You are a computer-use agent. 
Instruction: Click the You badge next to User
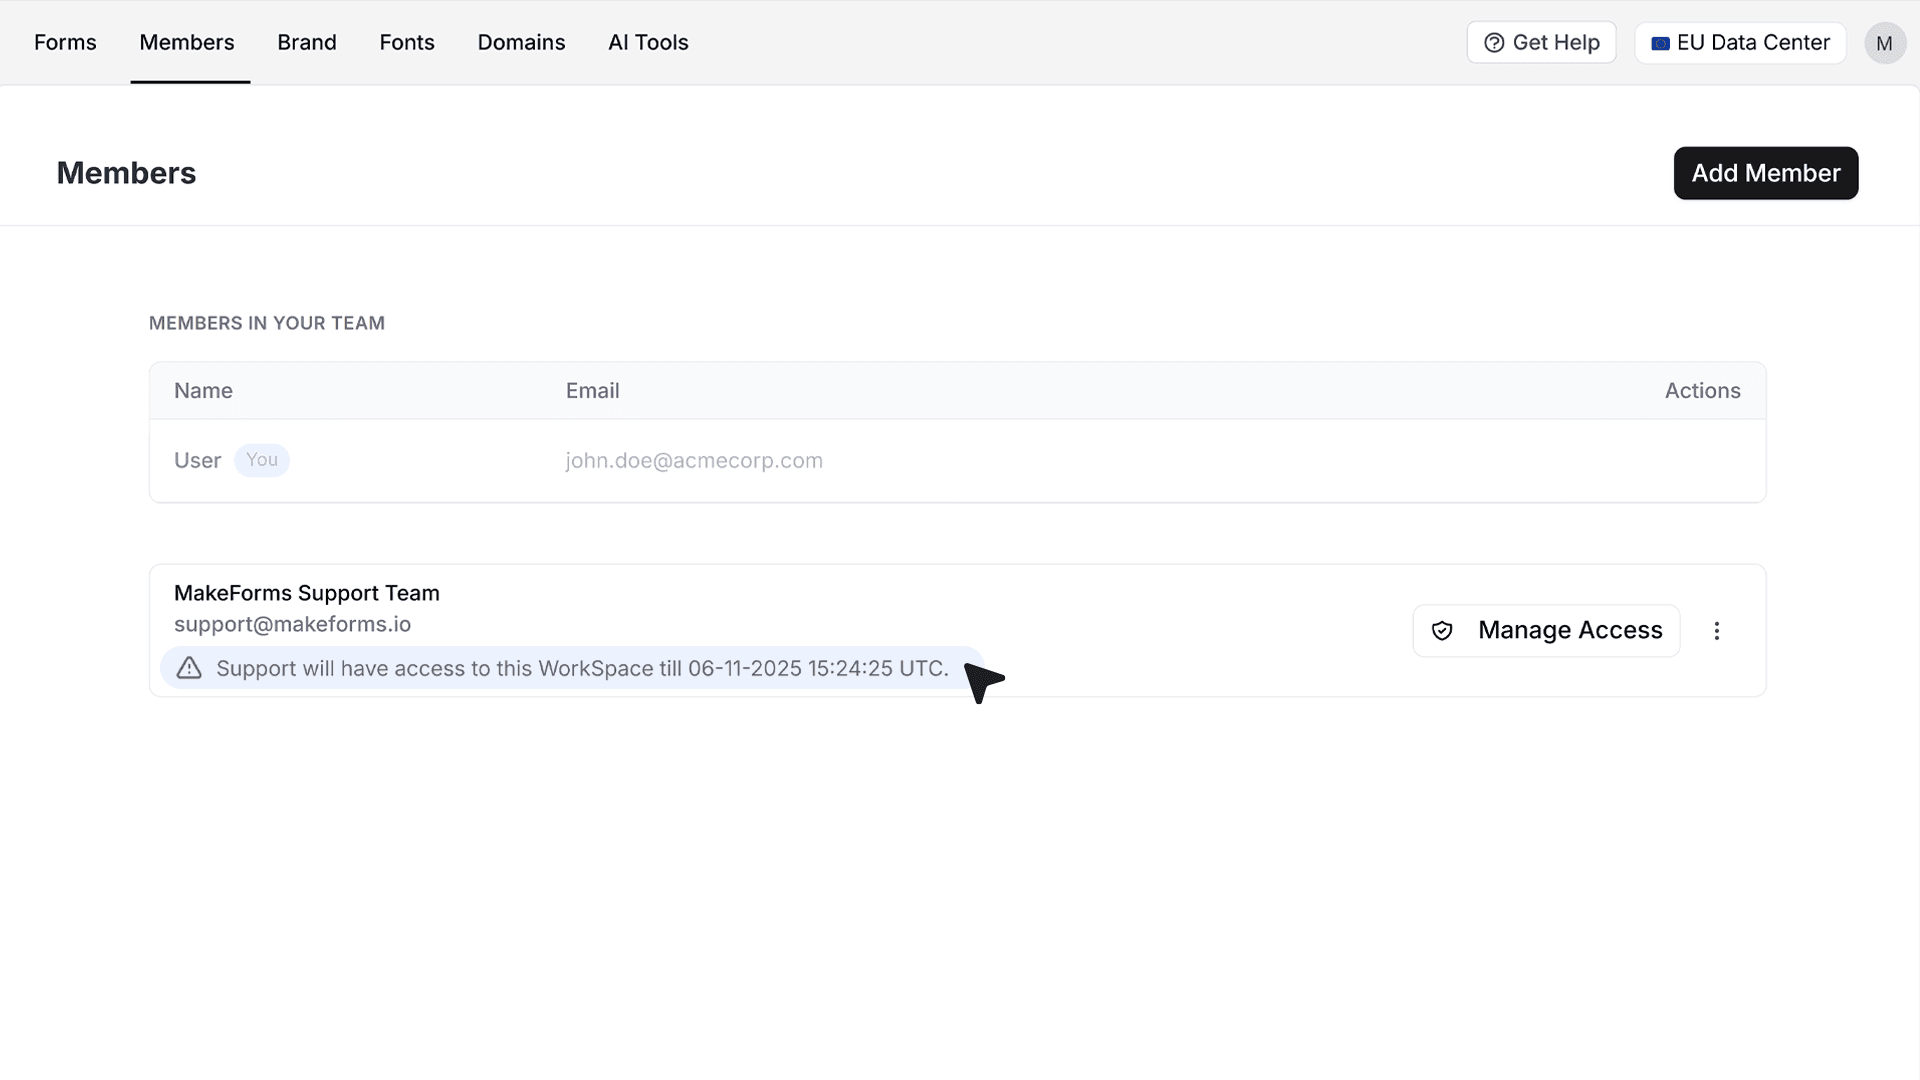coord(262,460)
